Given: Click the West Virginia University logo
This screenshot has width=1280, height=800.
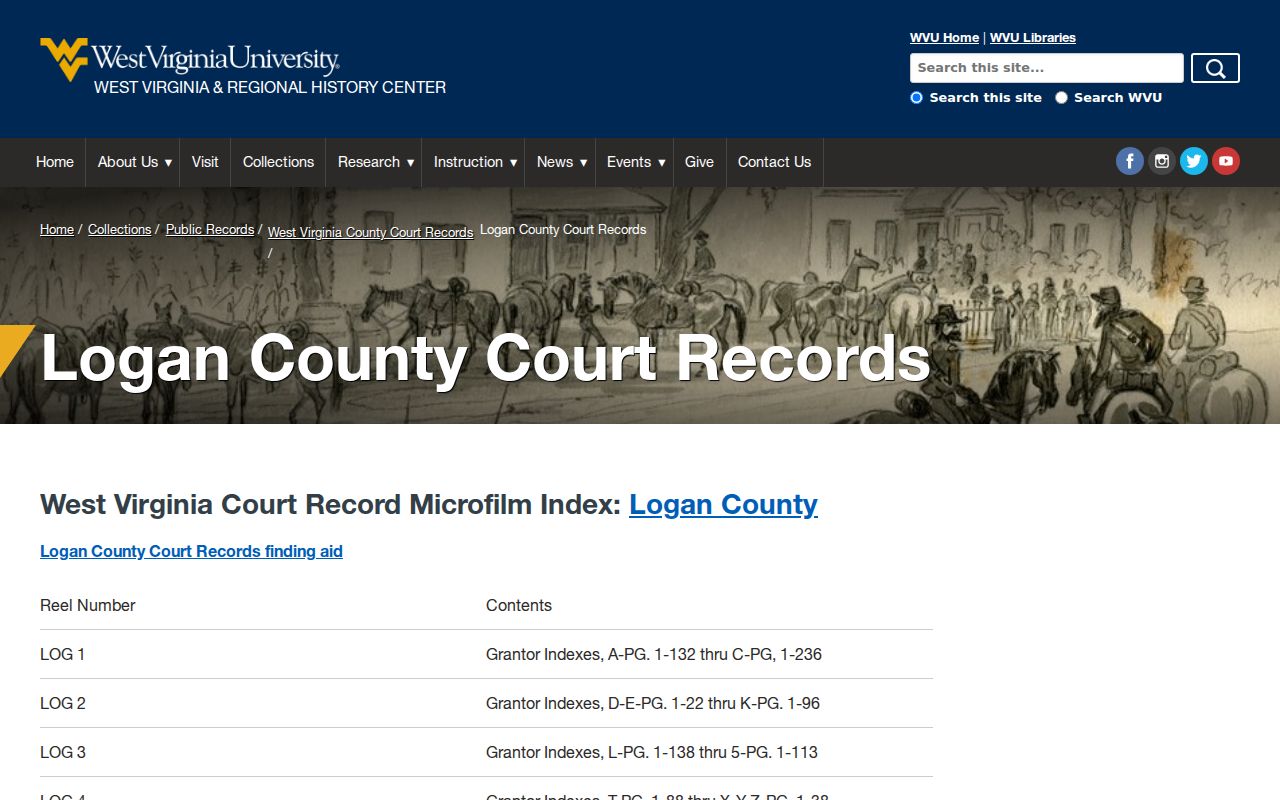Looking at the screenshot, I should (190, 59).
